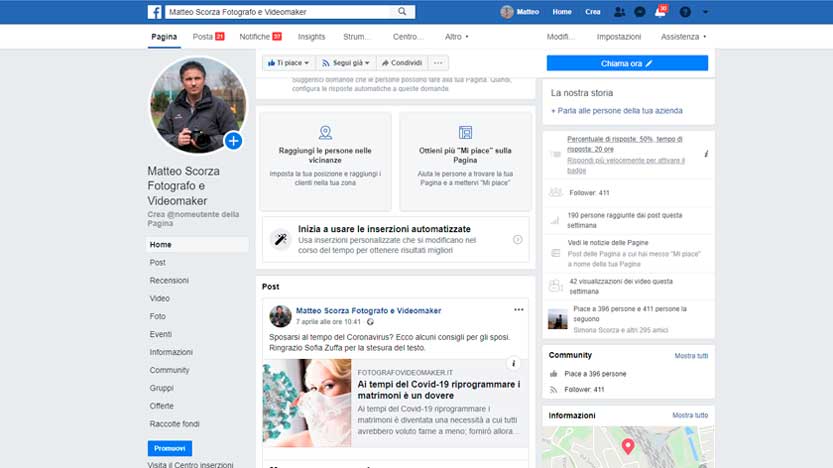Click the info icon on article preview
The width and height of the screenshot is (833, 468).
[x=513, y=364]
